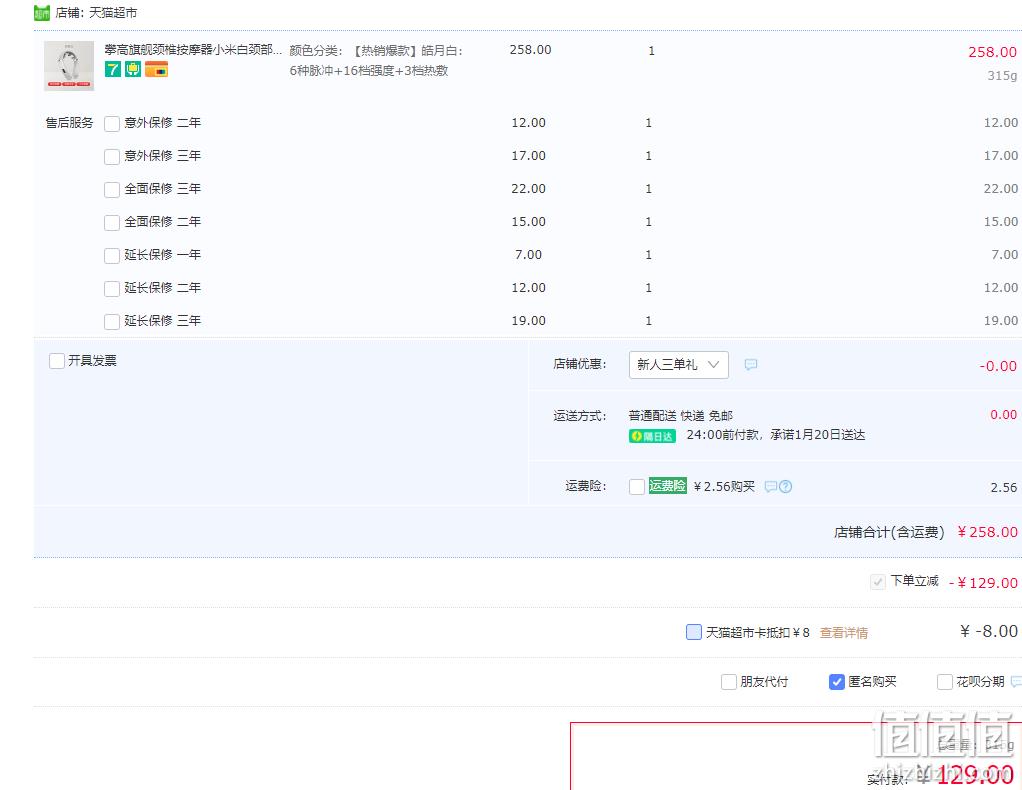Click the green 7-day return badge icon
This screenshot has height=790, width=1022.
(113, 69)
